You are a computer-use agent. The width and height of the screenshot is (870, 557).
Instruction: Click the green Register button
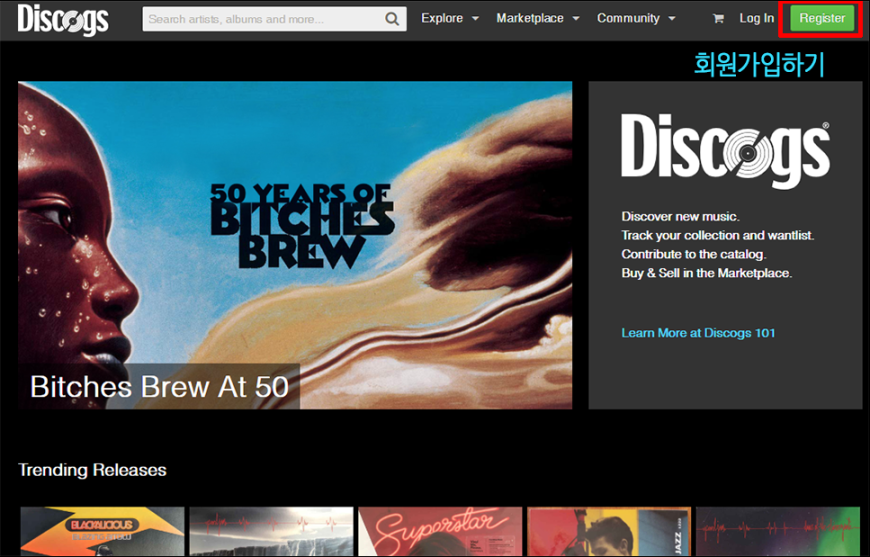[822, 18]
